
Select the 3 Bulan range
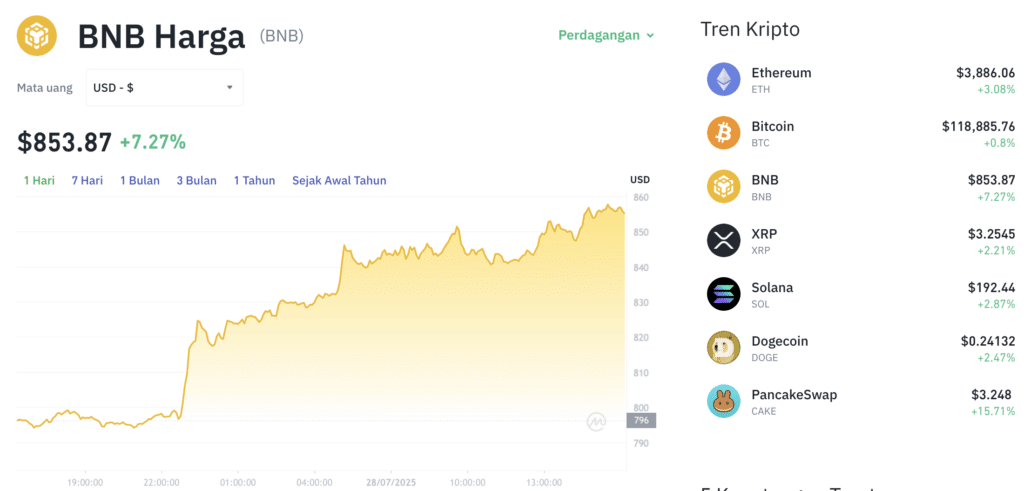(197, 181)
